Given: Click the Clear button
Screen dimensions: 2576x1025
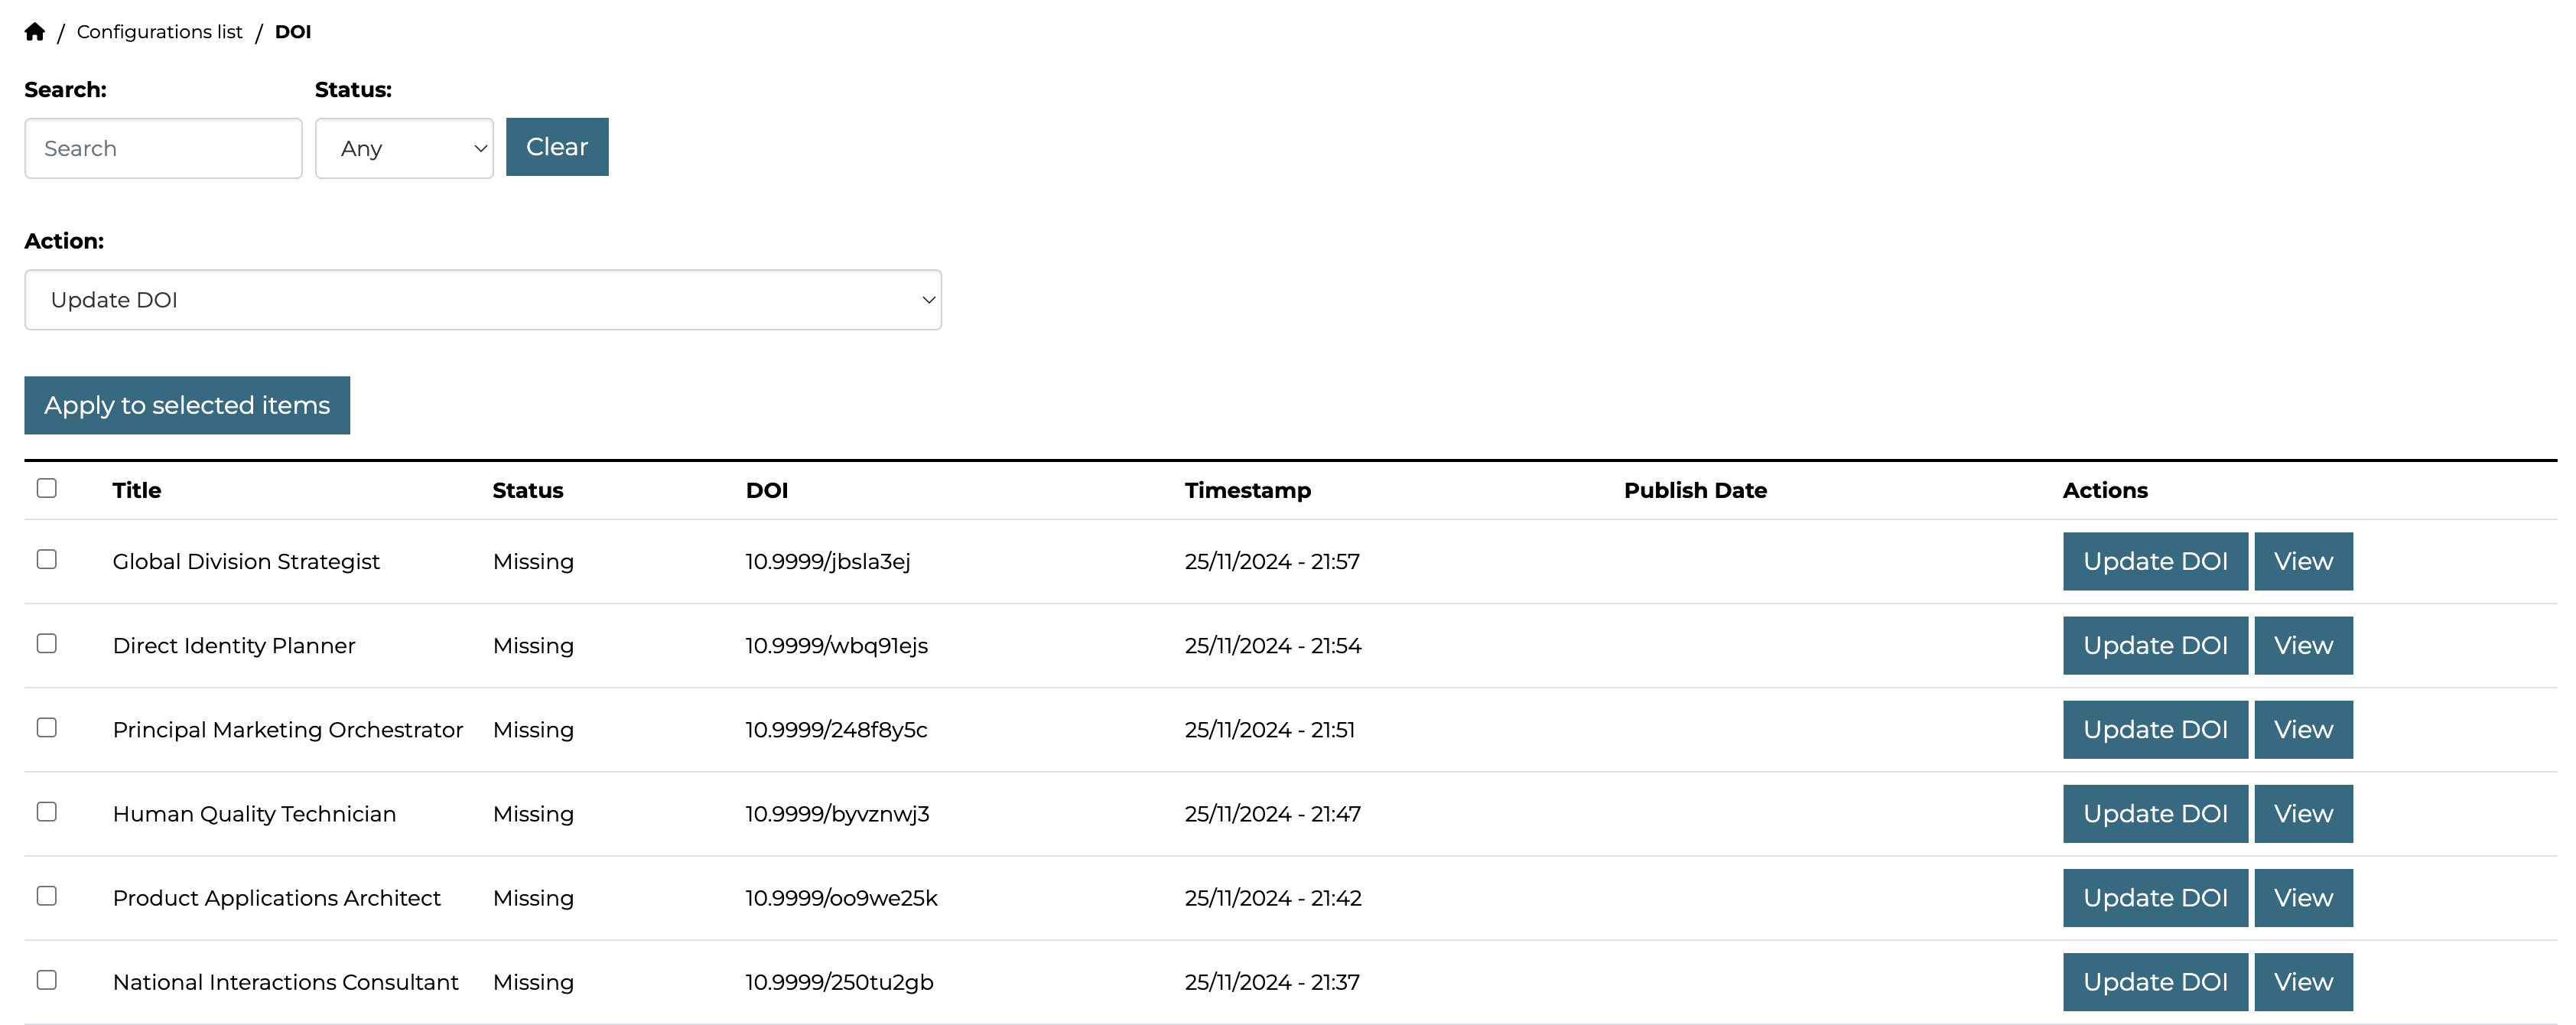Looking at the screenshot, I should [557, 147].
